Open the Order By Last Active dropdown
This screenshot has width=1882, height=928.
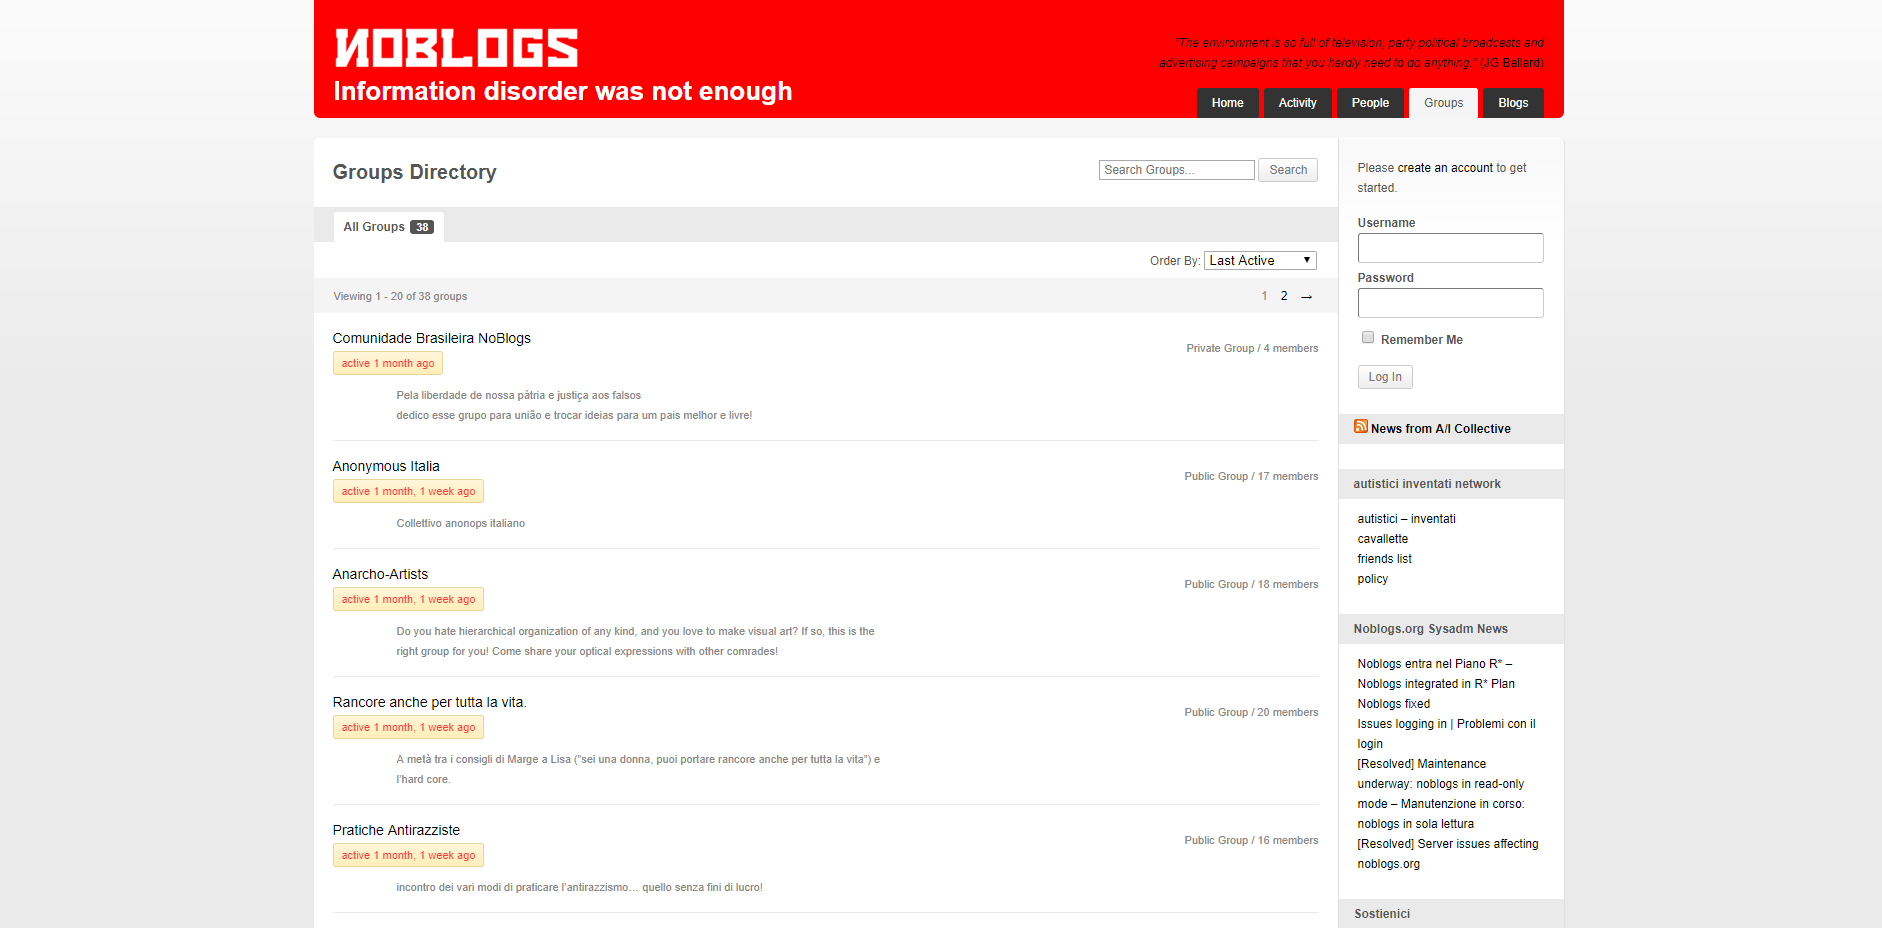click(x=1260, y=260)
